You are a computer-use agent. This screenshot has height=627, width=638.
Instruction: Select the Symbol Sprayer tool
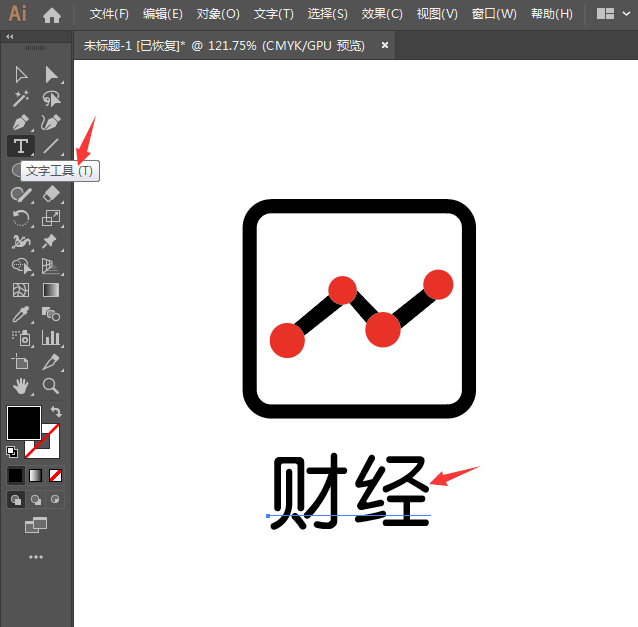21,338
